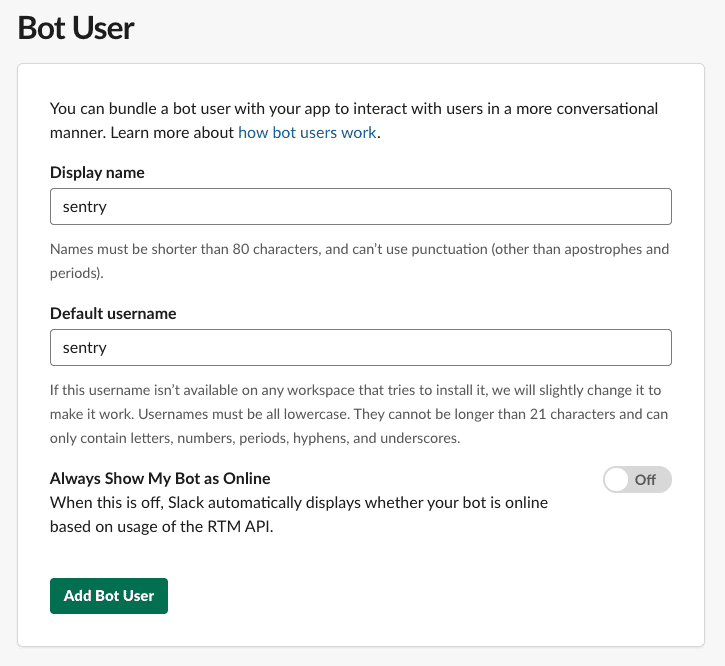Click the 'Always Show My Bot as Online' label
Viewport: 725px width, 666px height.
pyautogui.click(x=160, y=478)
